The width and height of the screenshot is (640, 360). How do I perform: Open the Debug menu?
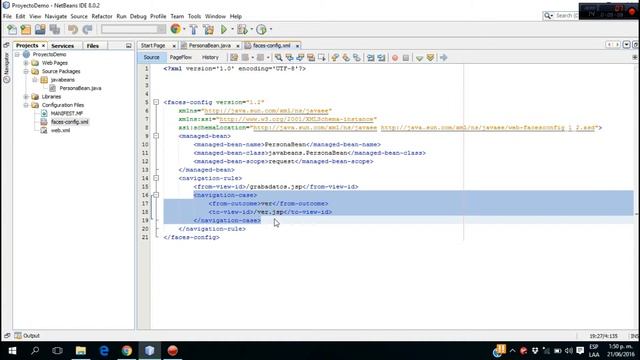[x=138, y=16]
